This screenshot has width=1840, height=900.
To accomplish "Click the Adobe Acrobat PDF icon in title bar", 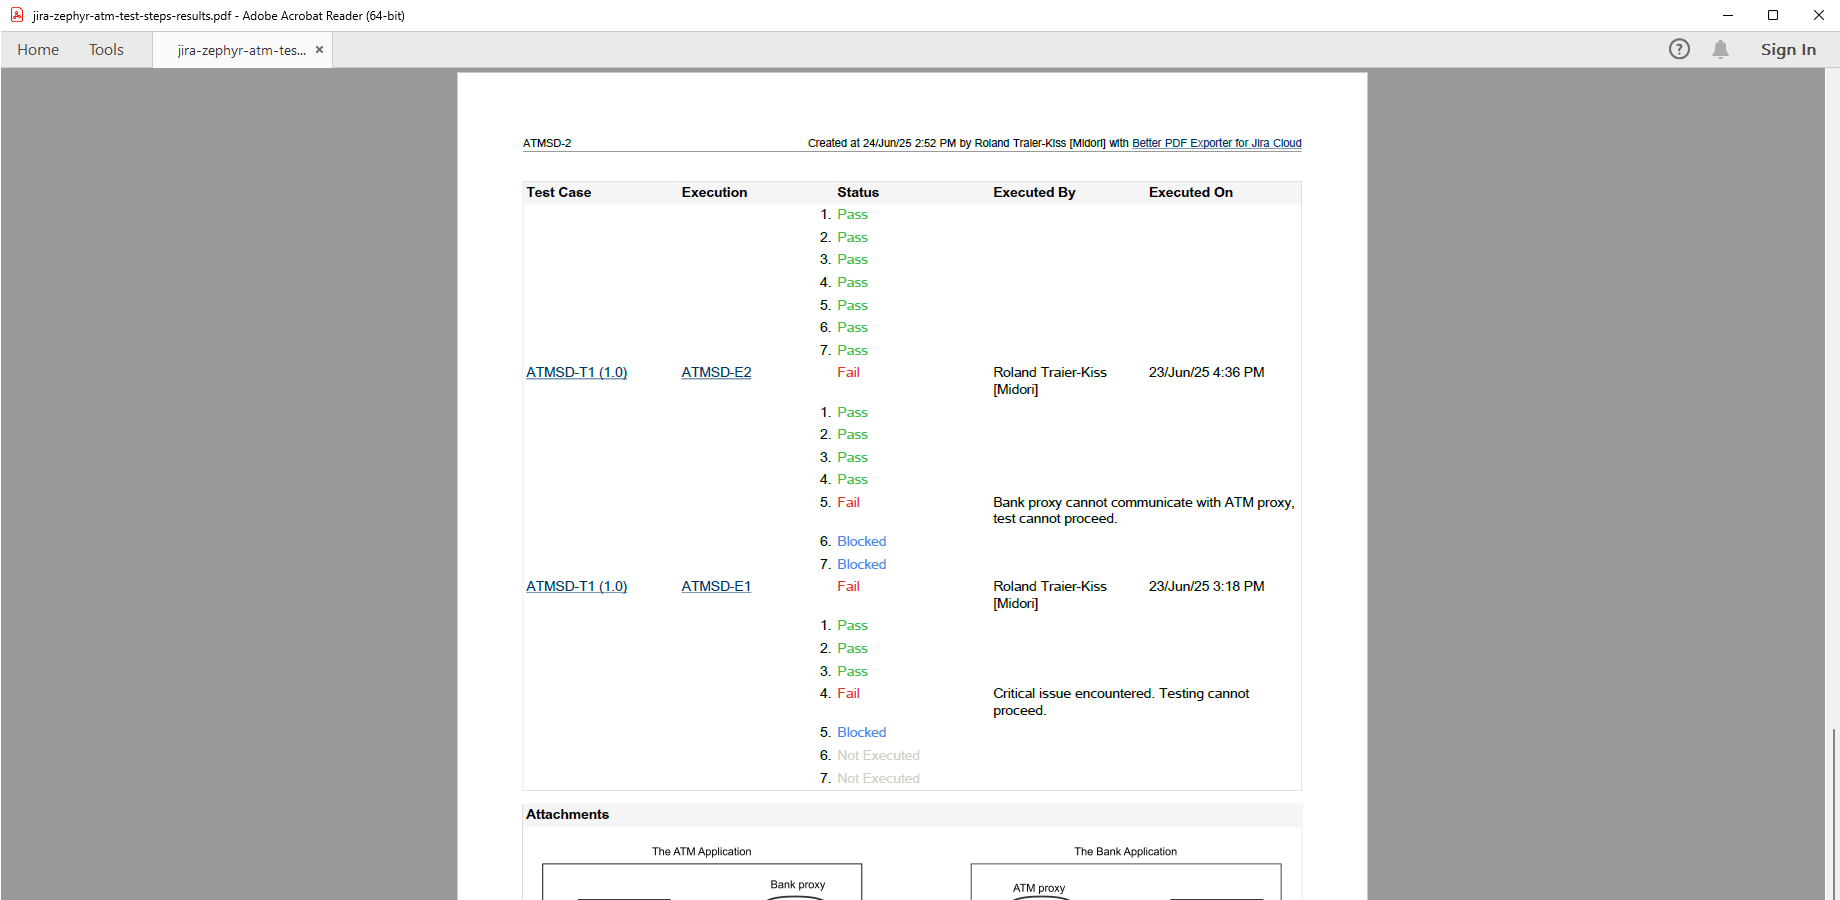I will [x=17, y=15].
